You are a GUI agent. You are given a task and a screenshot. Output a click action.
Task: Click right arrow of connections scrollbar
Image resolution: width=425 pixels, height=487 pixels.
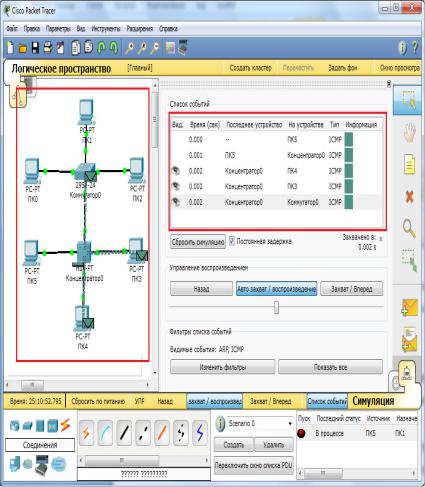(x=207, y=460)
